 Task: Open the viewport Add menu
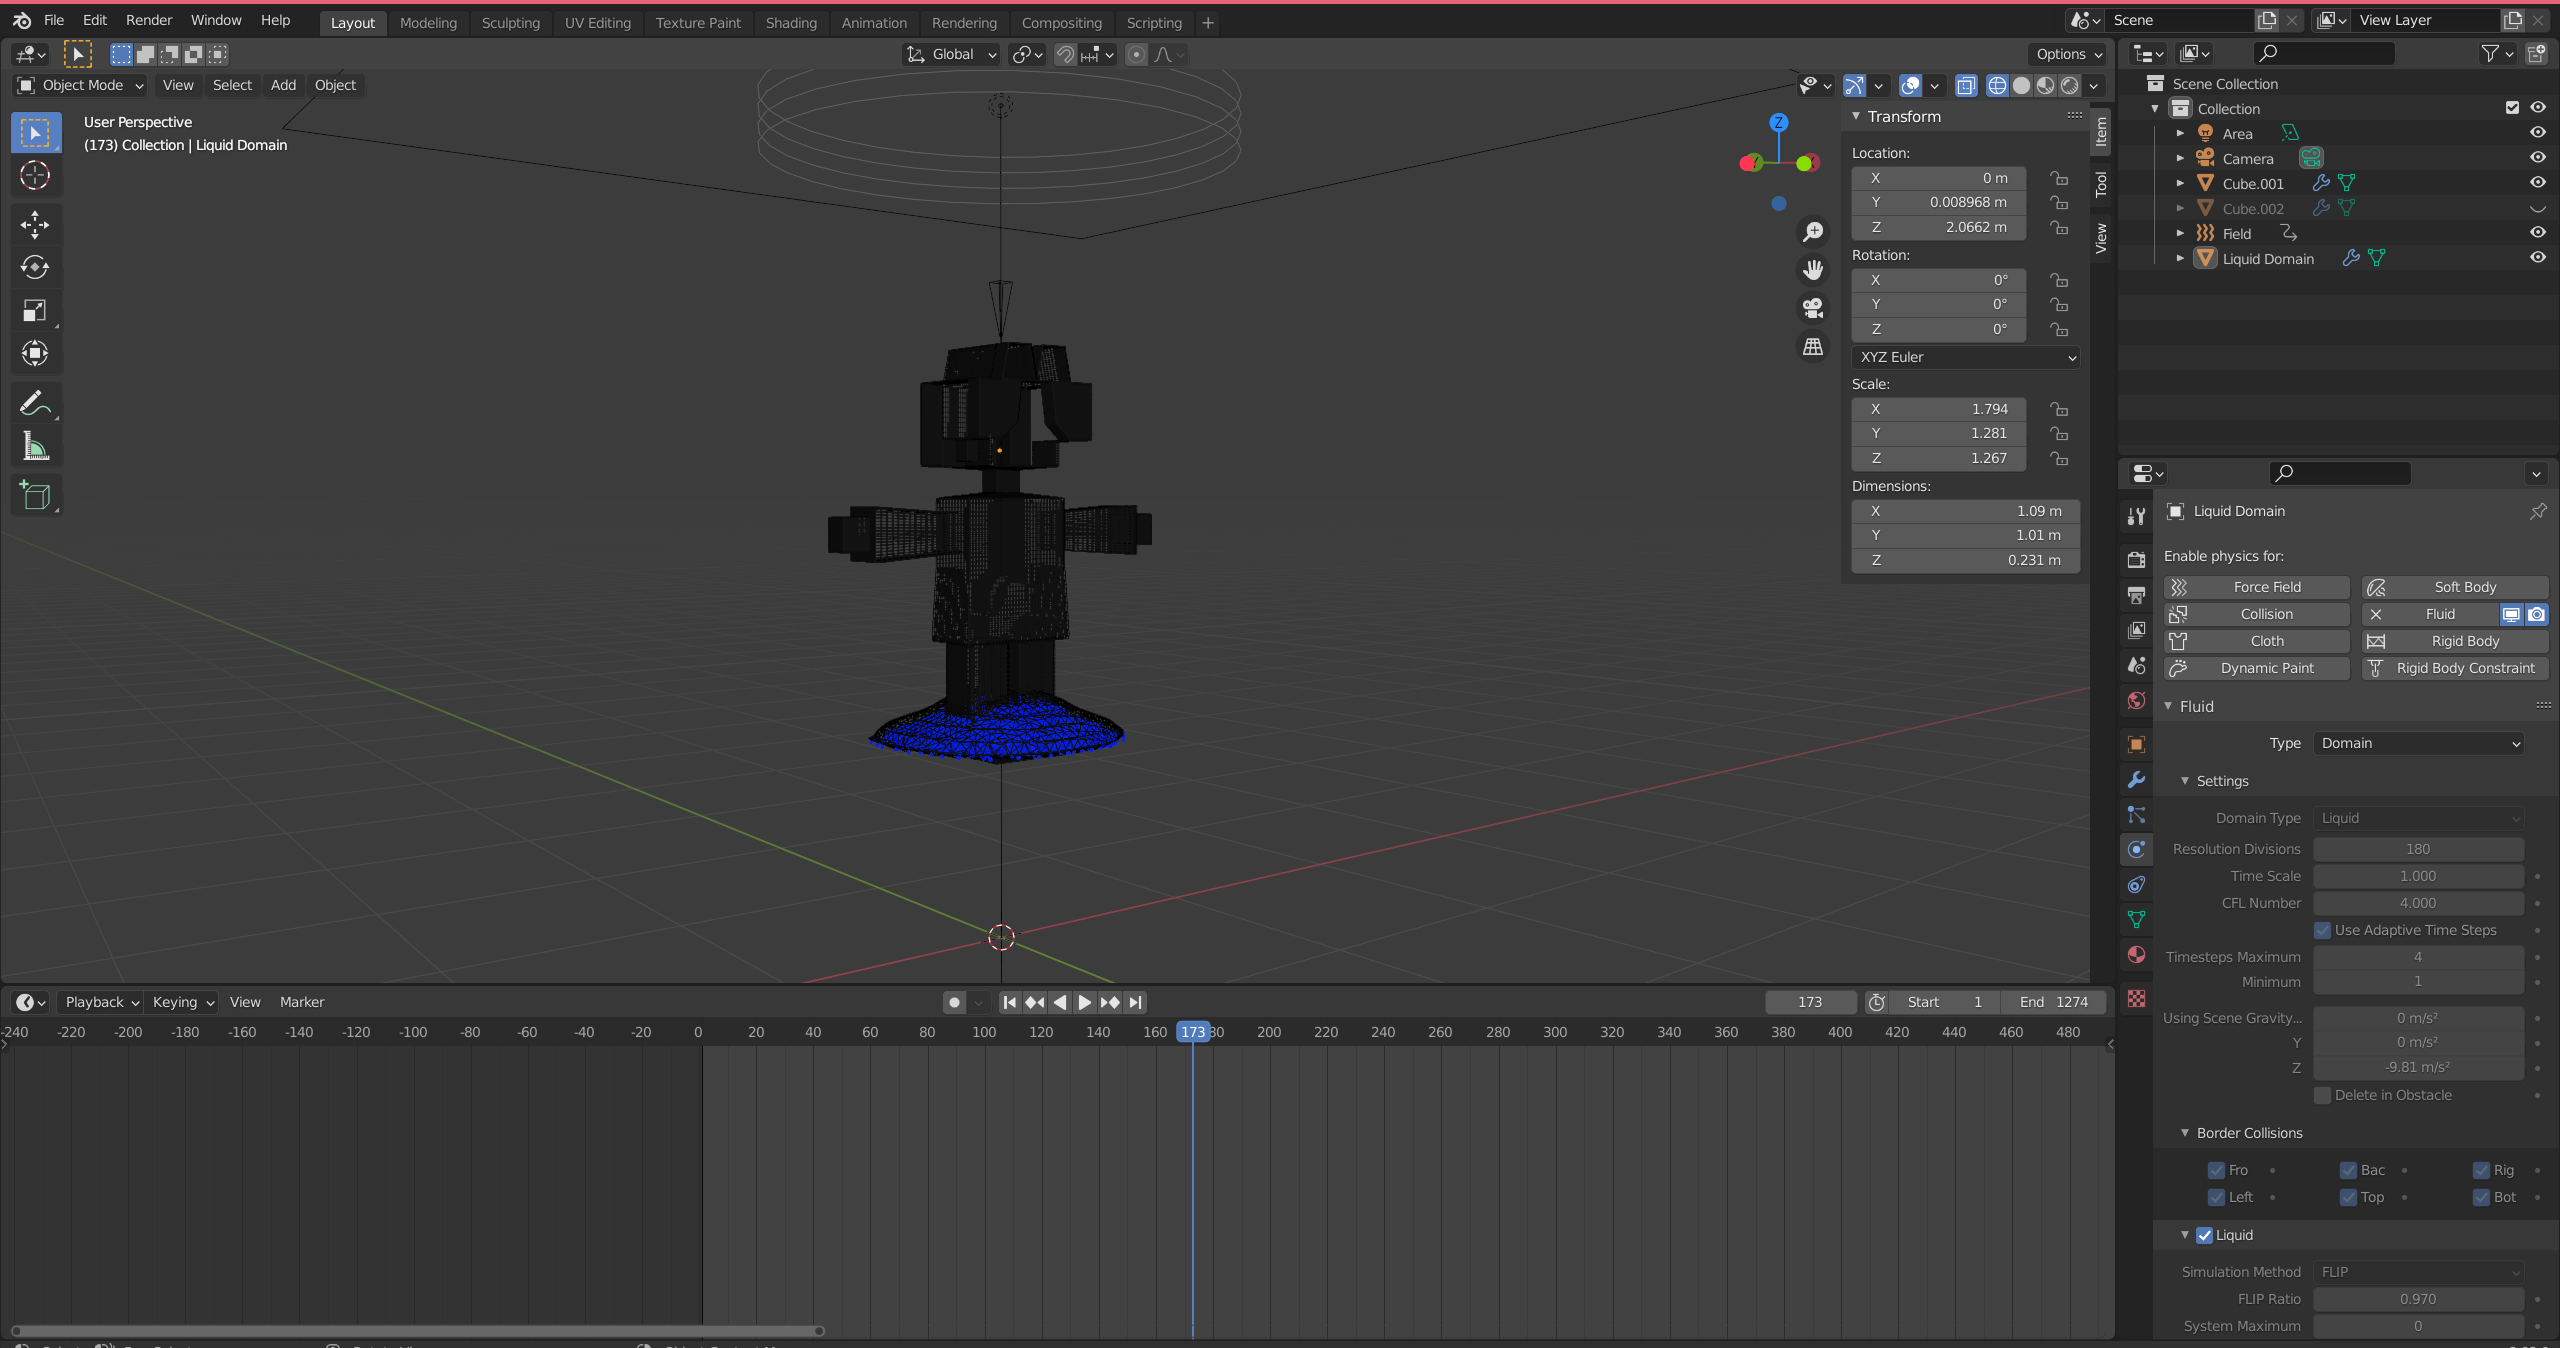click(x=283, y=85)
